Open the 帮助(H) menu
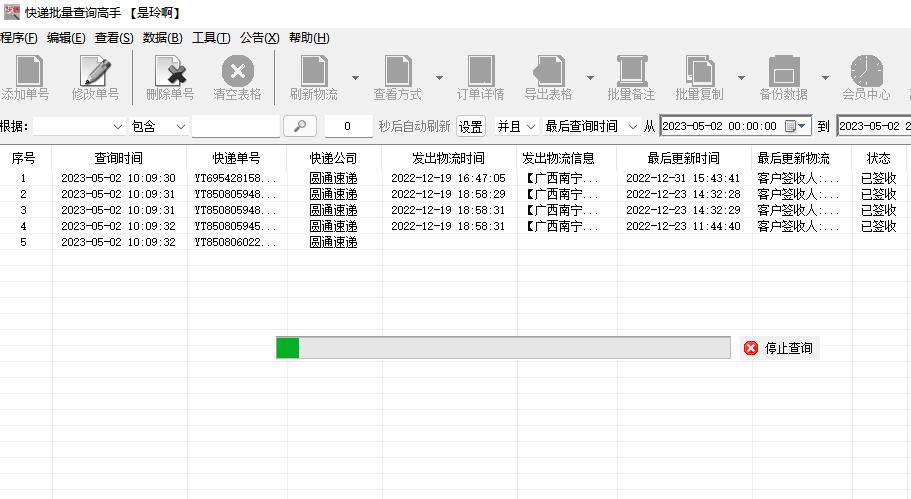Viewport: 911px width, 499px height. pyautogui.click(x=309, y=38)
